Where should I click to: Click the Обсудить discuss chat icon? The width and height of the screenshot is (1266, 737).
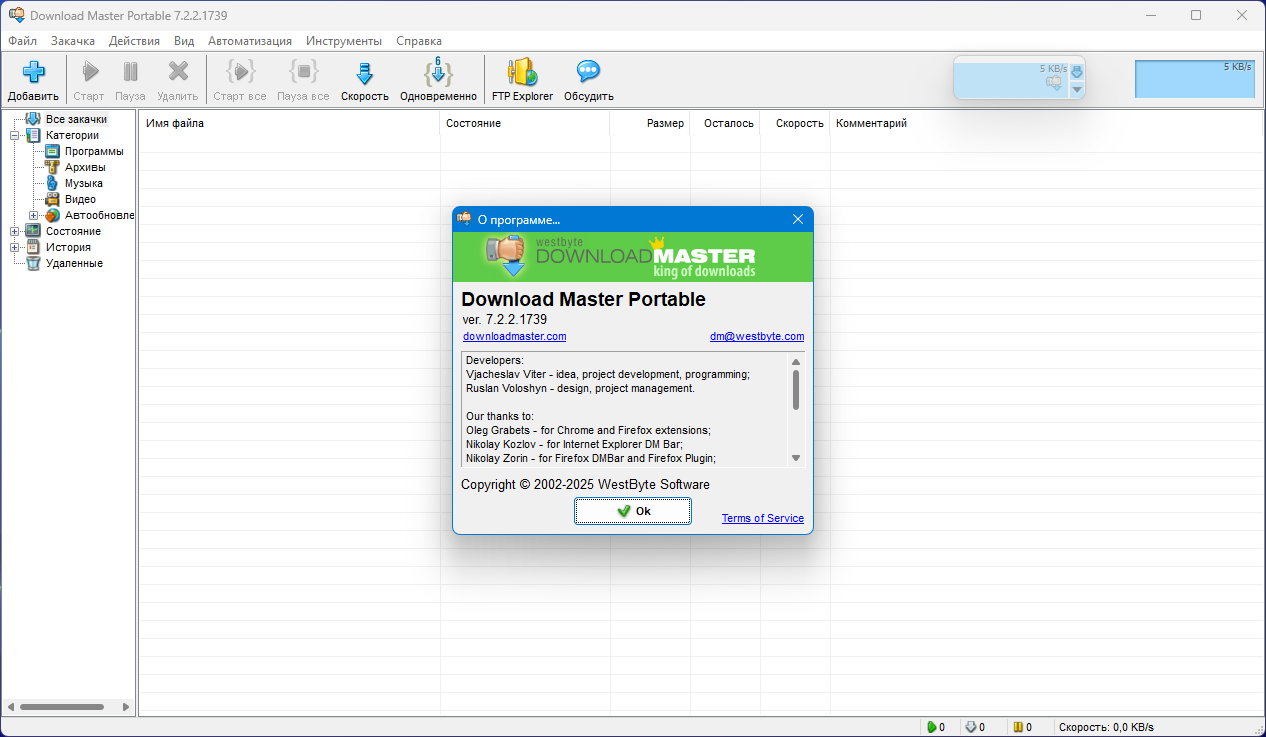588,73
